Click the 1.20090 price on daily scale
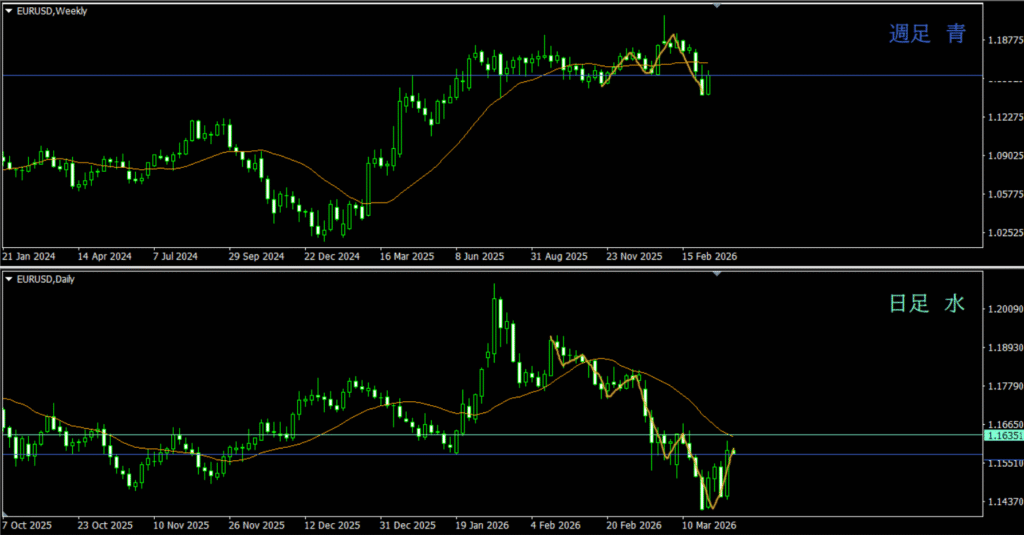Screen dimensions: 1024x535 [1004, 310]
